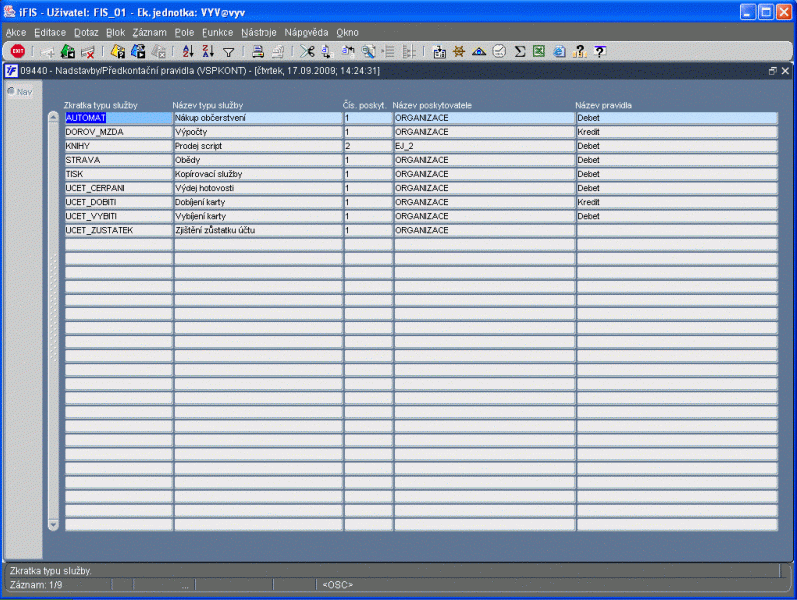Select the STRAVA cell

[118, 160]
